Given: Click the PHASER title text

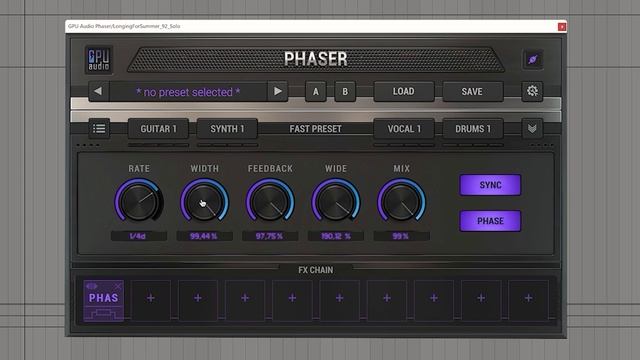Looking at the screenshot, I should pyautogui.click(x=316, y=59).
